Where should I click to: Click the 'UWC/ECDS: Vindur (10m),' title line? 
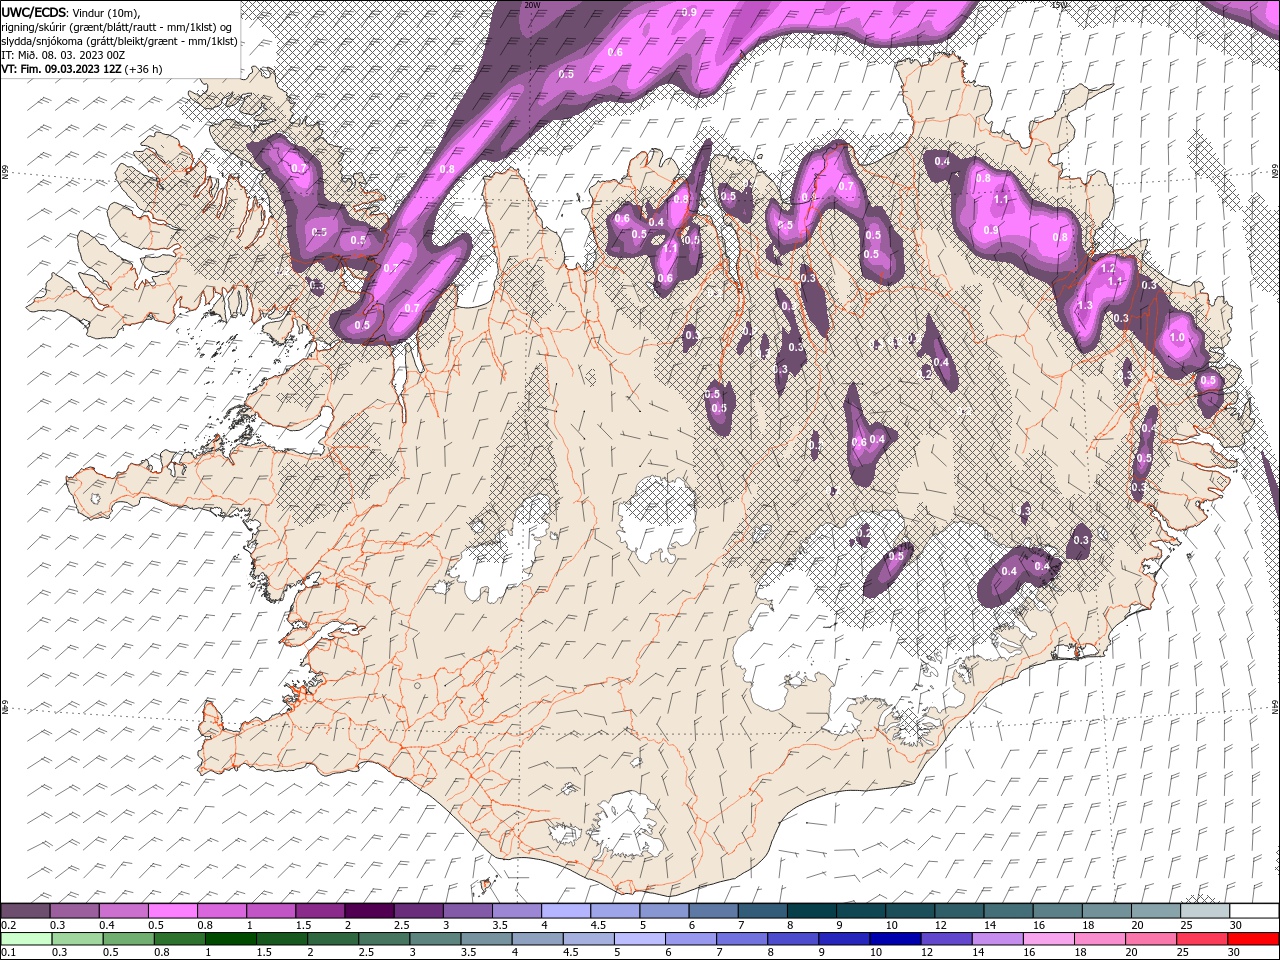click(70, 12)
